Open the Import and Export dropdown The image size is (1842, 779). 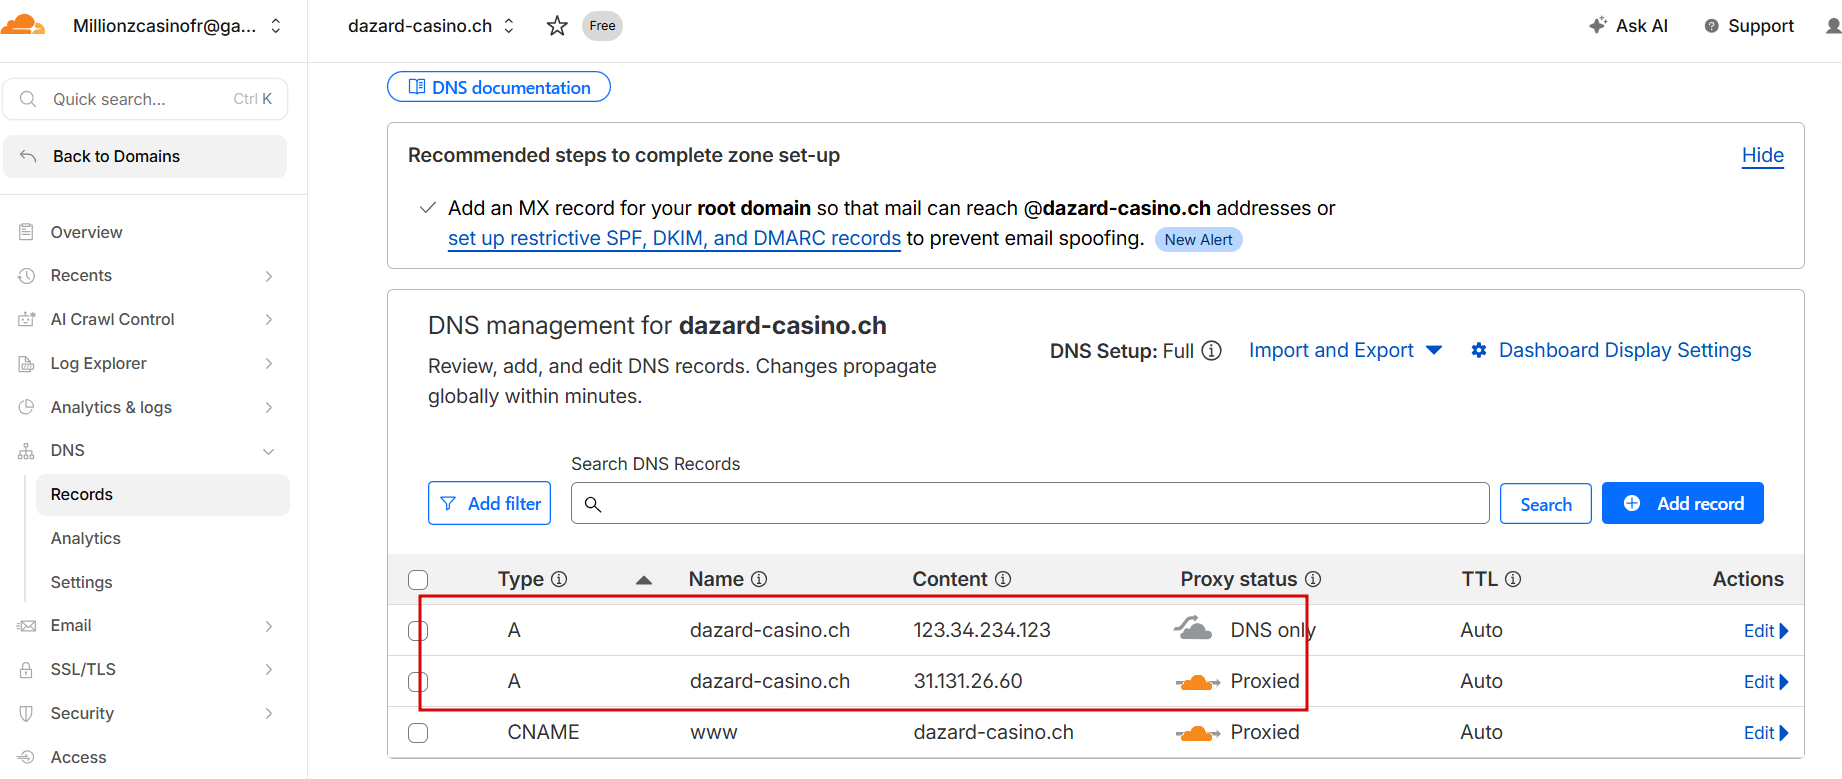pyautogui.click(x=1345, y=351)
